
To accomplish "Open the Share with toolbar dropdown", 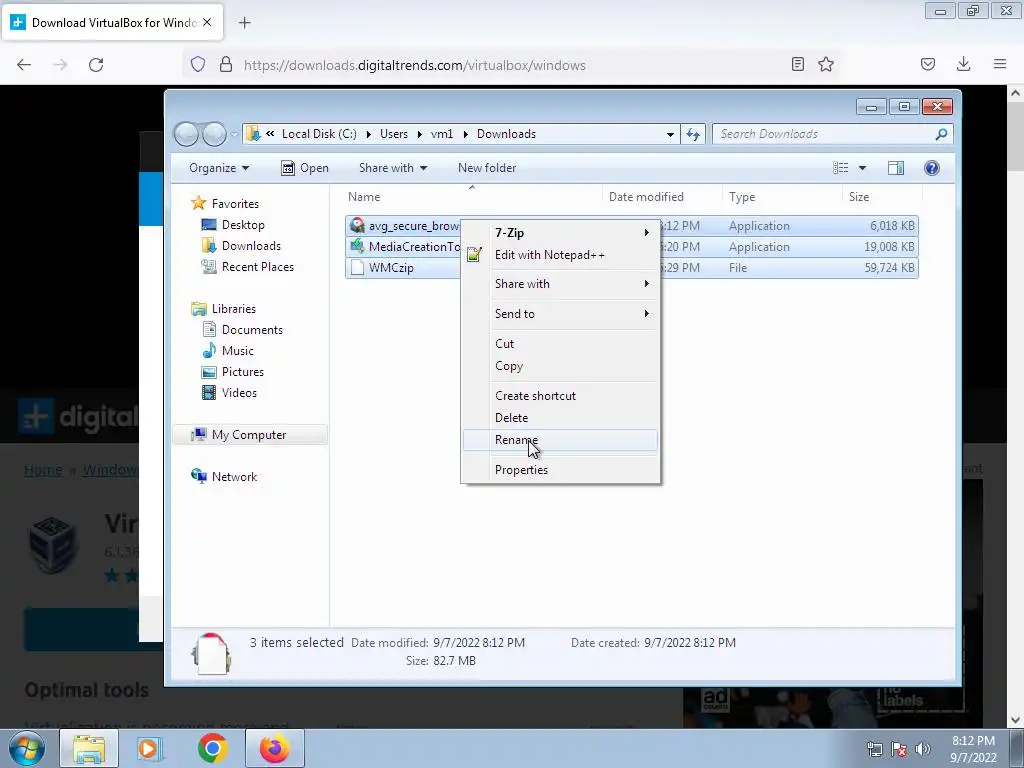I will click(392, 168).
